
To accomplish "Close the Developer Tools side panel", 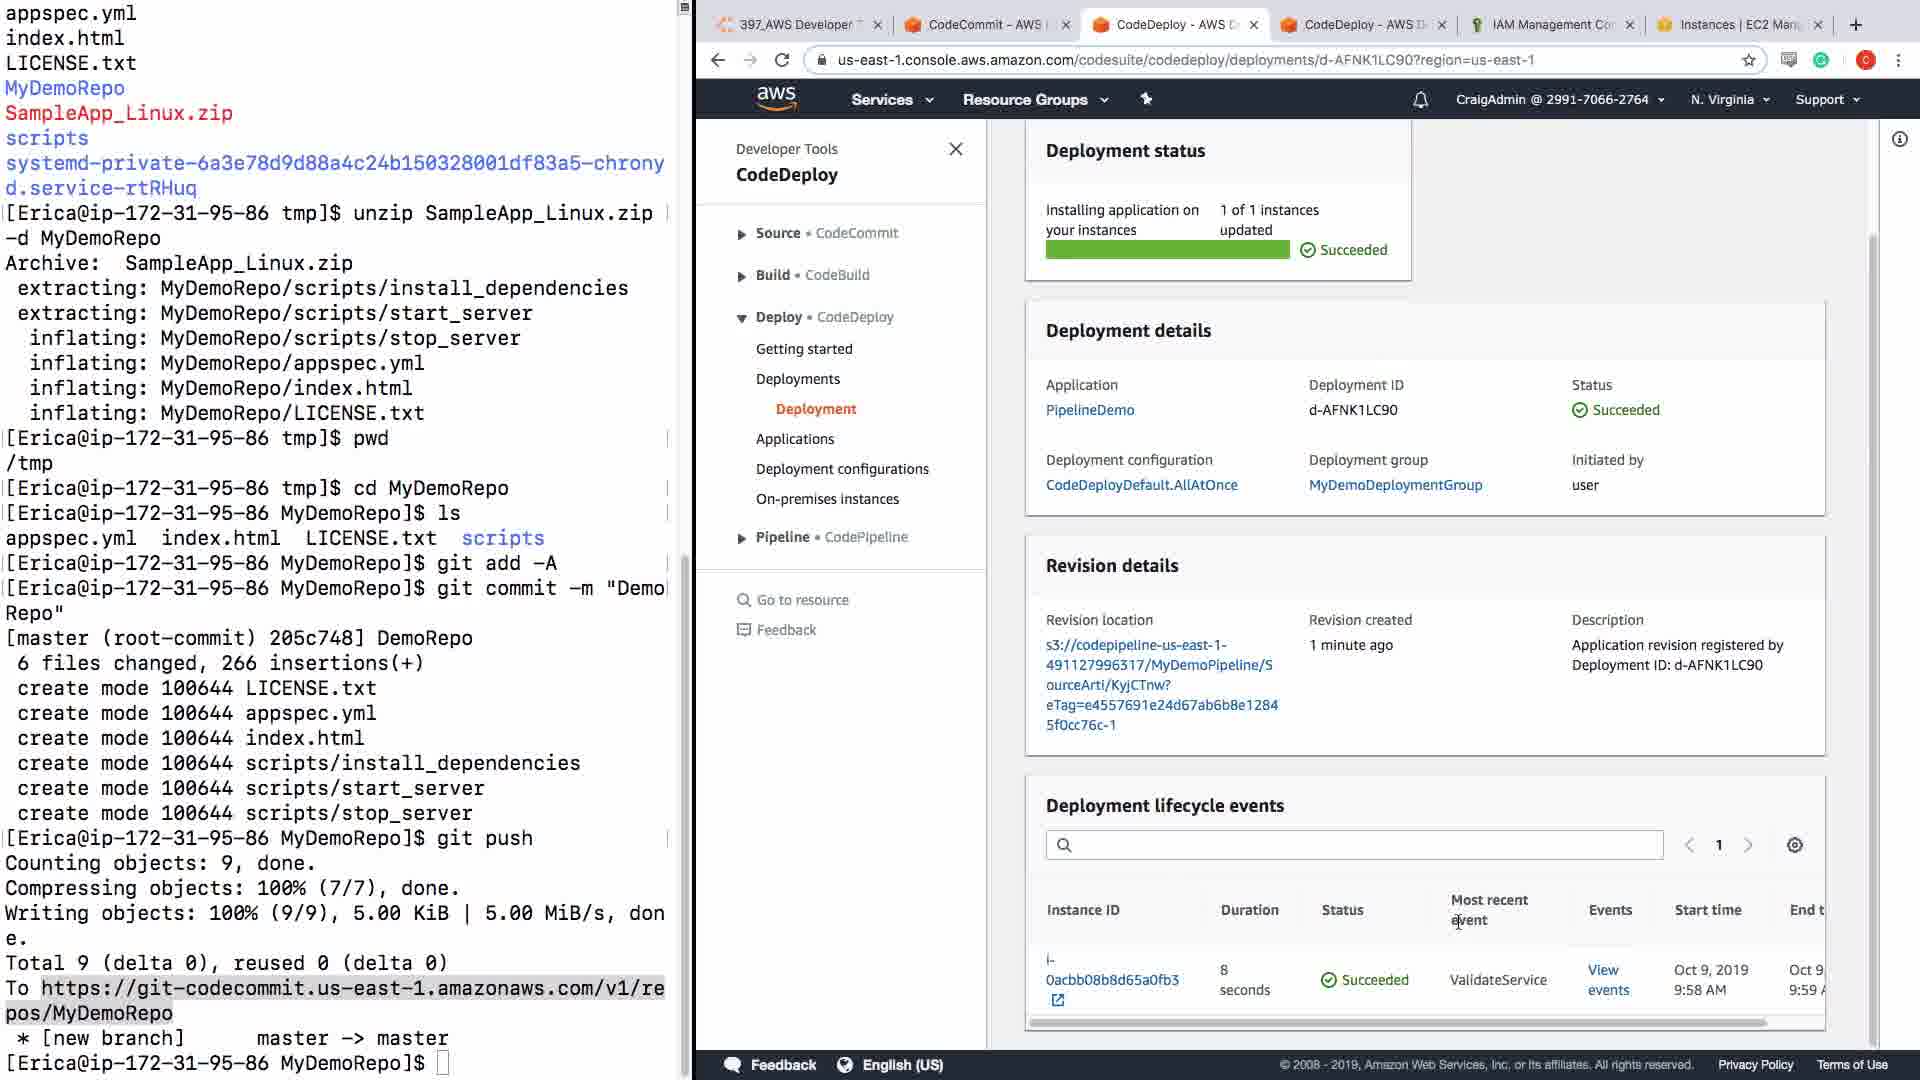I will click(956, 149).
